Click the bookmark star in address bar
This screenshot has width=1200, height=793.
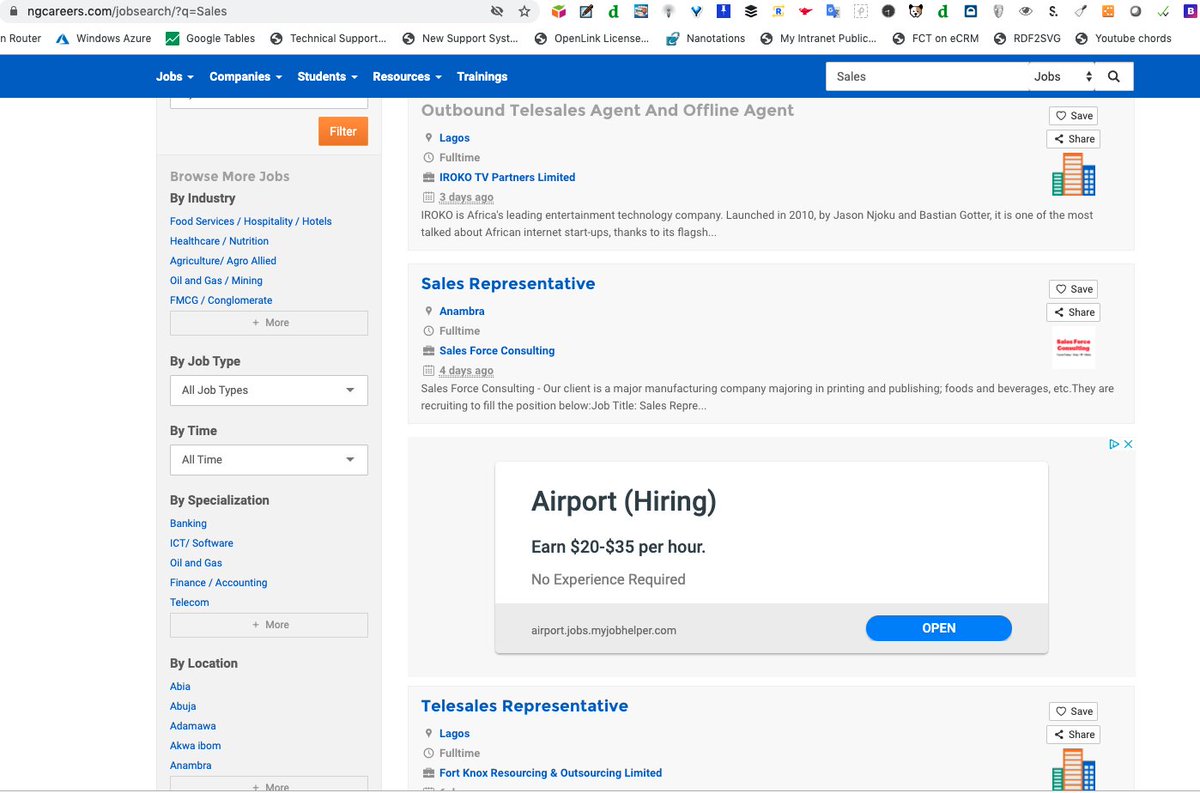click(524, 11)
